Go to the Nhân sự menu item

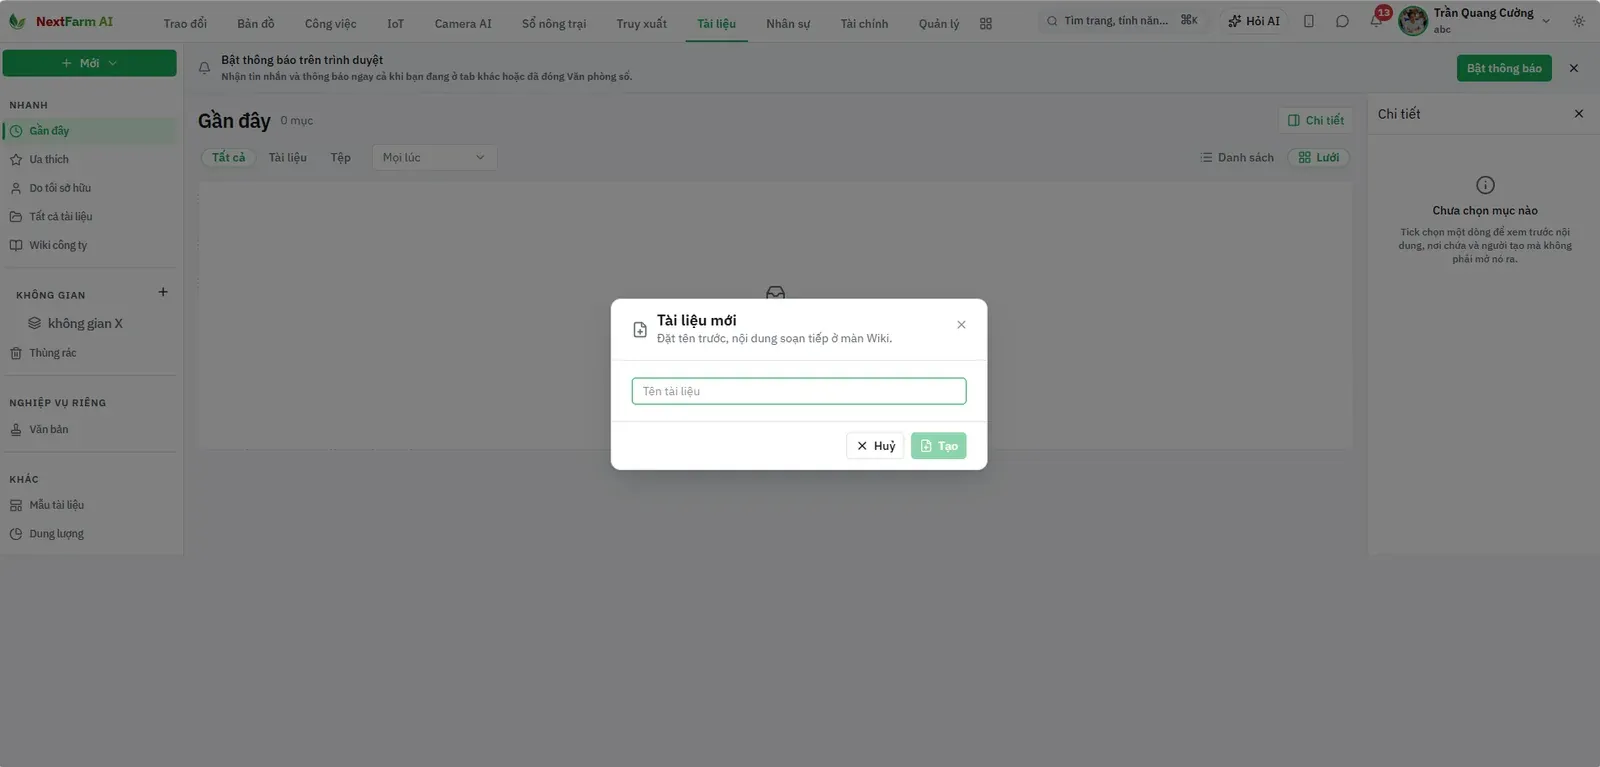click(x=788, y=24)
